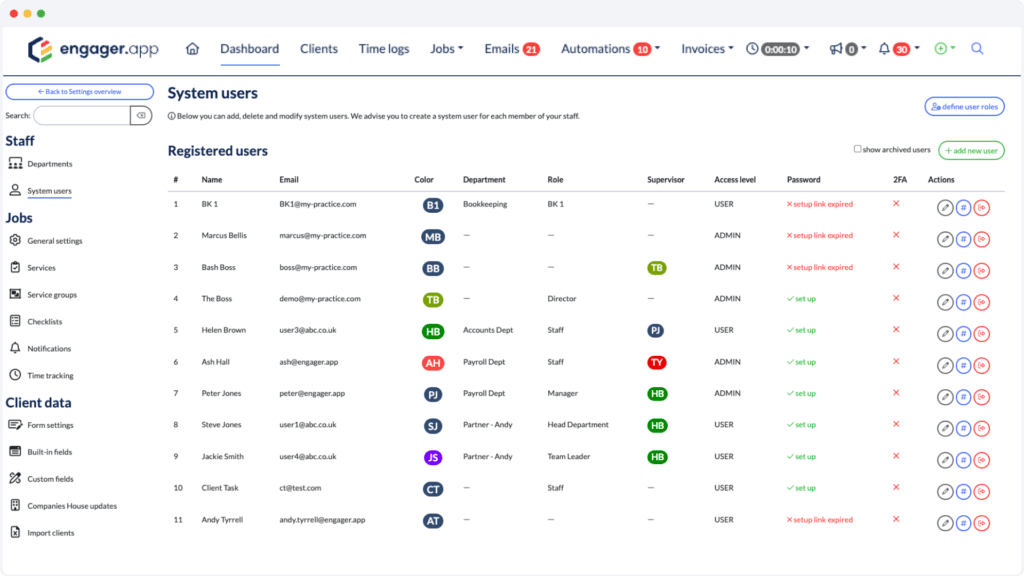Click the TB supervisor badge for Bash Boss
The height and width of the screenshot is (576, 1024).
(656, 268)
